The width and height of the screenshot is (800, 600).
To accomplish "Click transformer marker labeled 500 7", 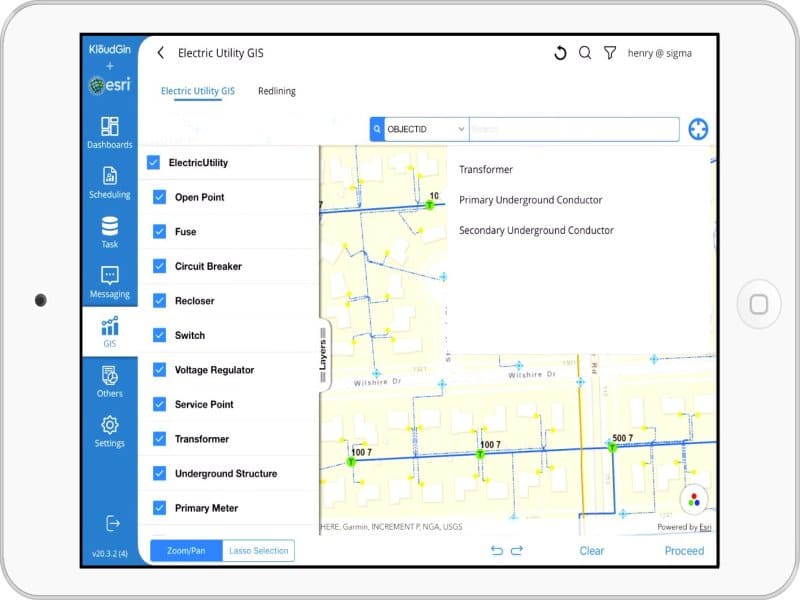I will pos(612,447).
